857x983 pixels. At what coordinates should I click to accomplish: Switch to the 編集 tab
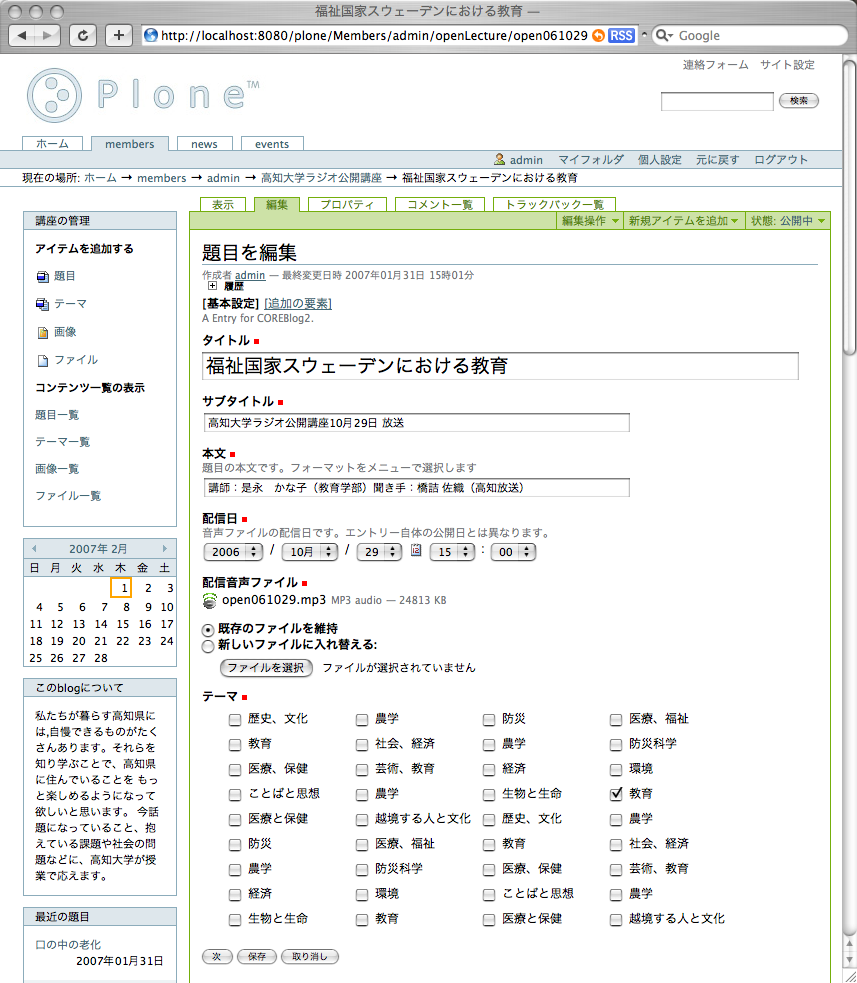coord(276,204)
